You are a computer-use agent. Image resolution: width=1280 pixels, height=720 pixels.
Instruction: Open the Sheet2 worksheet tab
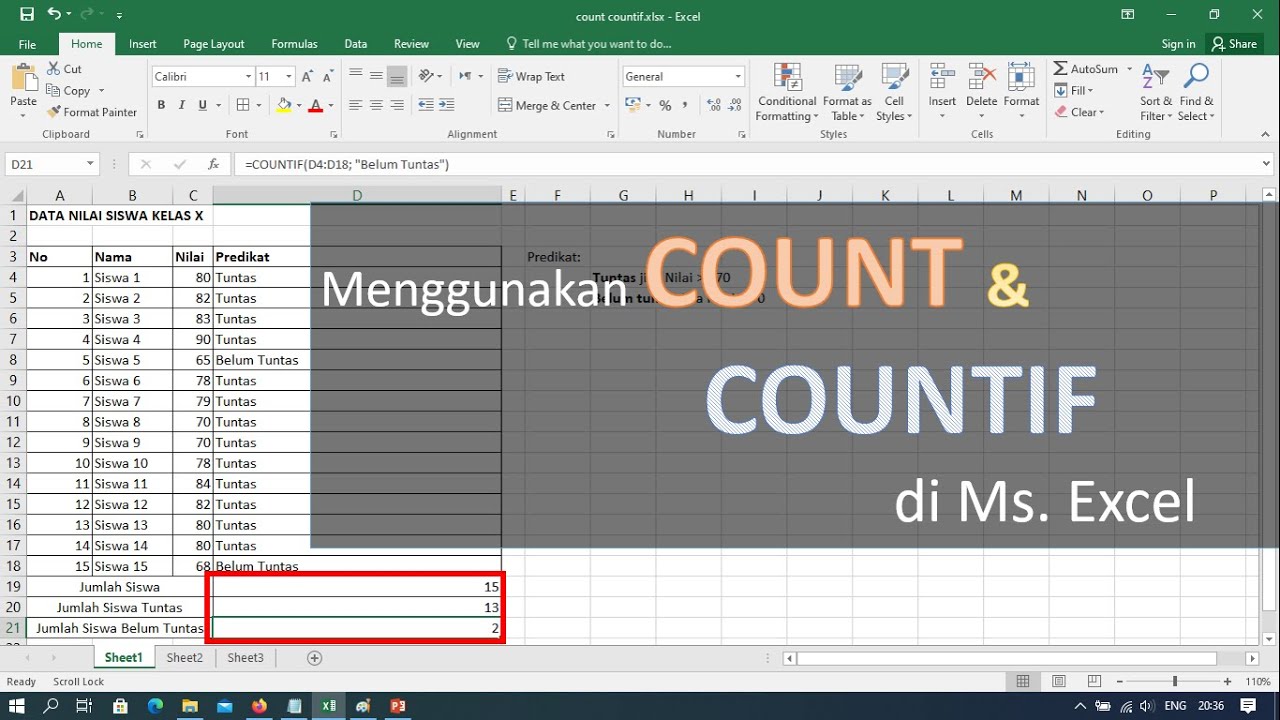click(184, 658)
